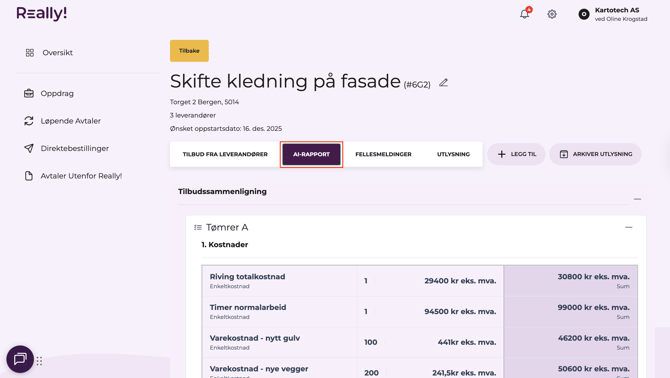The width and height of the screenshot is (670, 378).
Task: Click the 3 leverandører text
Action: pos(193,115)
